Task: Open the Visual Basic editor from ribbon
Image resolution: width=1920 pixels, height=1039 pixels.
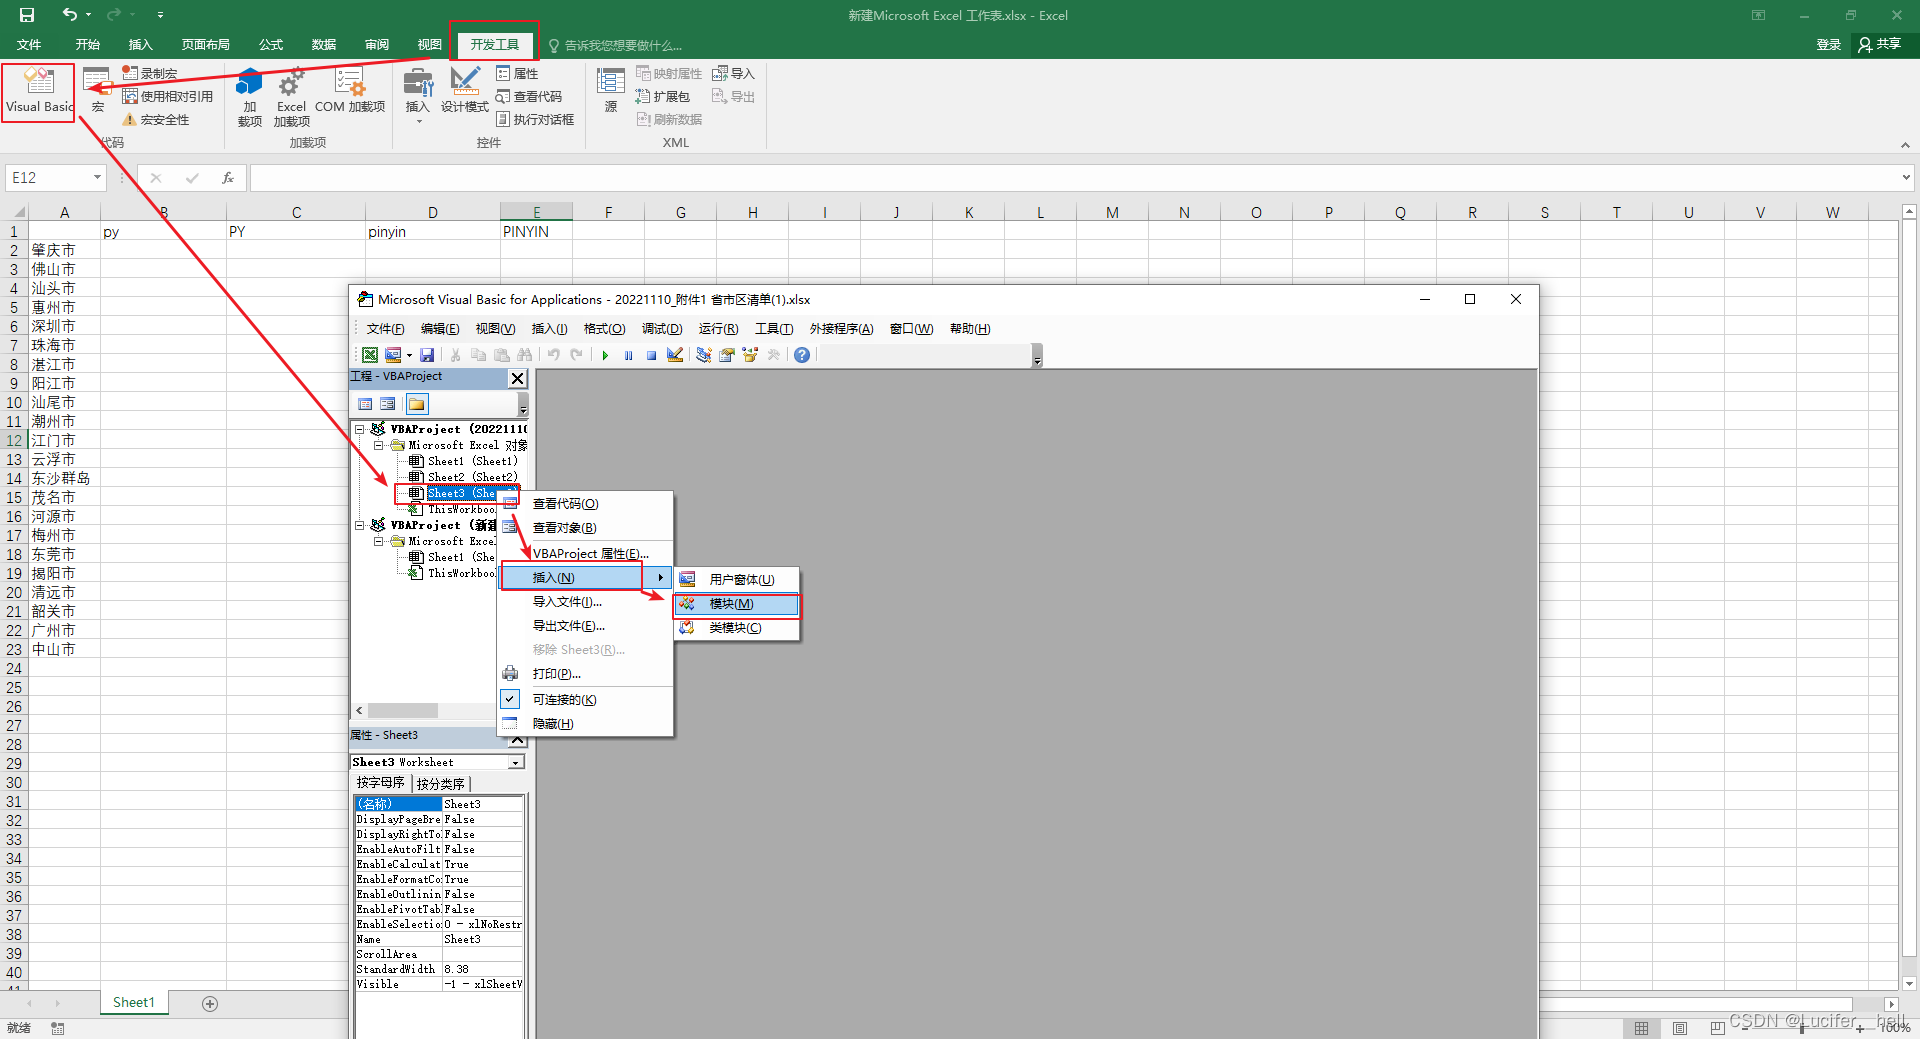Action: pos(39,92)
